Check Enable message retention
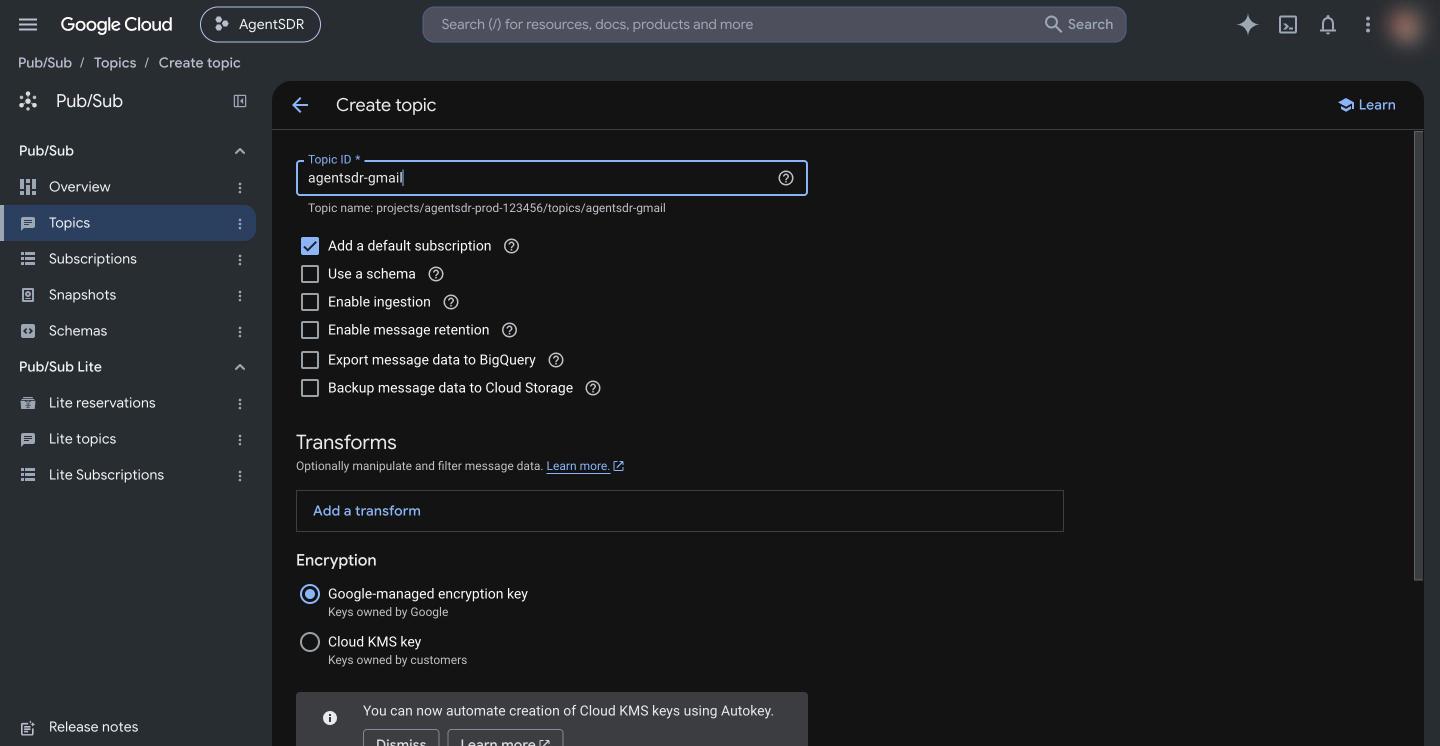This screenshot has height=746, width=1440. coord(310,330)
